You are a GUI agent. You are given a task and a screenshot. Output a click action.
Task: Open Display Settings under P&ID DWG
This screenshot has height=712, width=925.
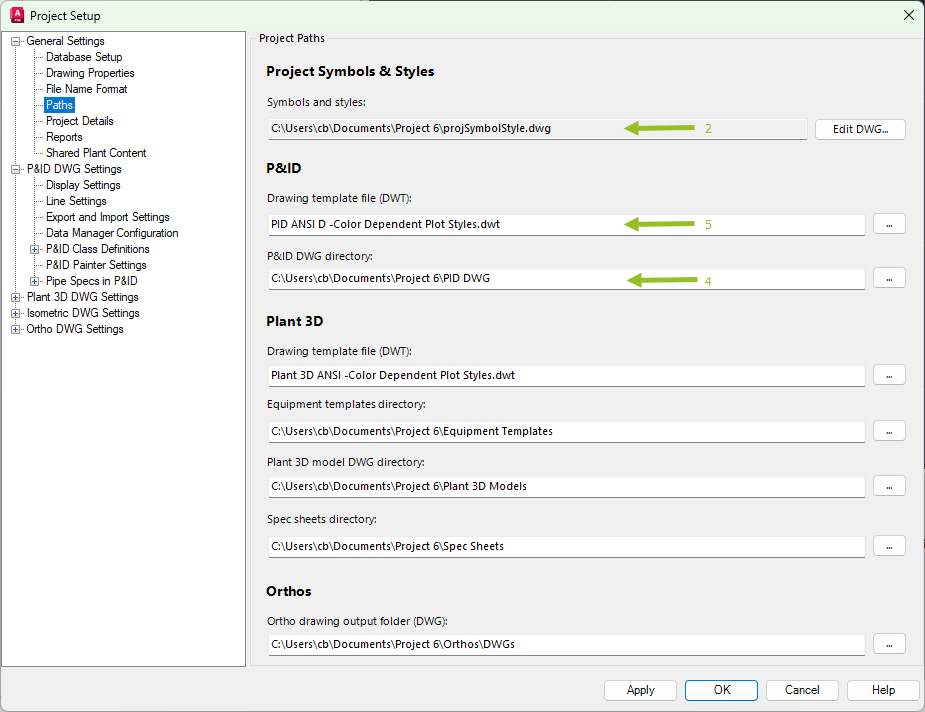pyautogui.click(x=83, y=185)
